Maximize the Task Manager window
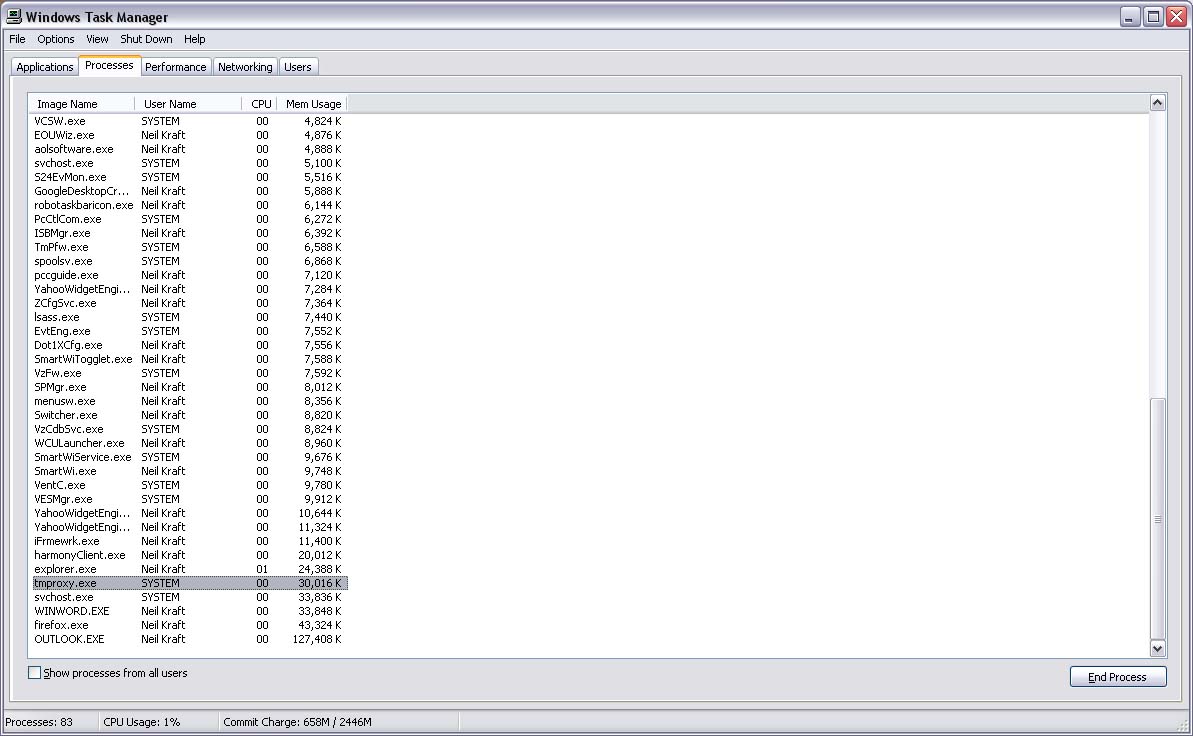 coord(1153,17)
